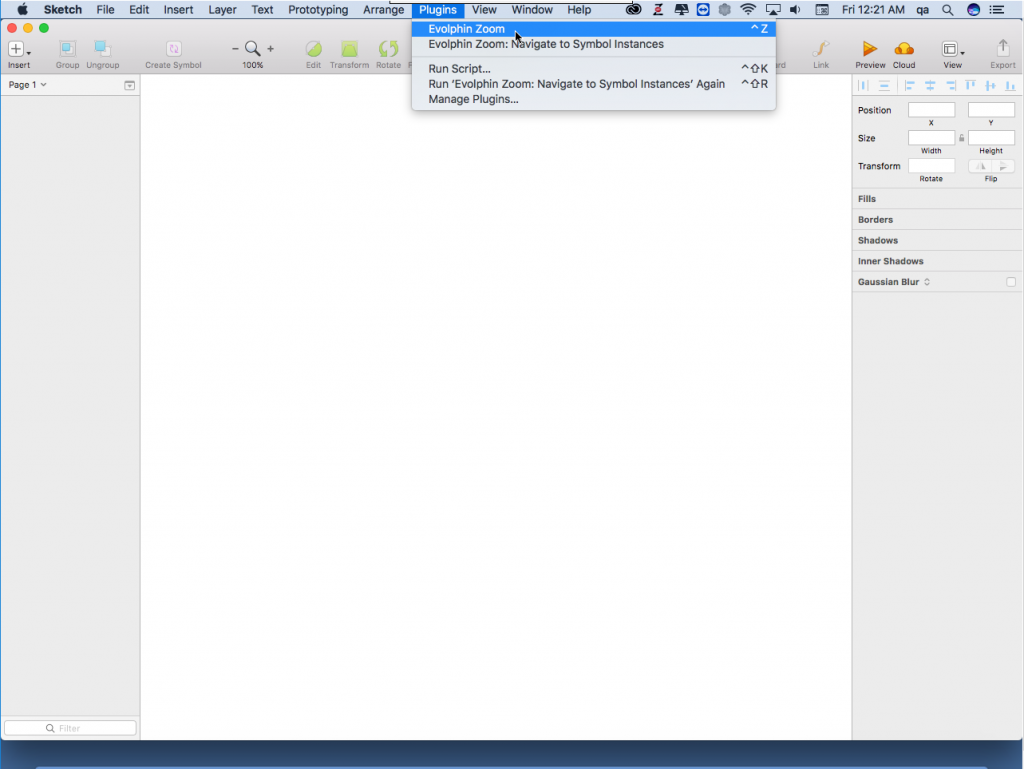Open the Insert menu in menu bar

178,10
